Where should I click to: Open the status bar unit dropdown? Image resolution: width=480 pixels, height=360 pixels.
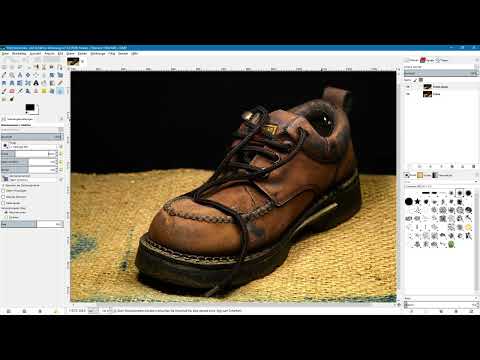tap(94, 310)
